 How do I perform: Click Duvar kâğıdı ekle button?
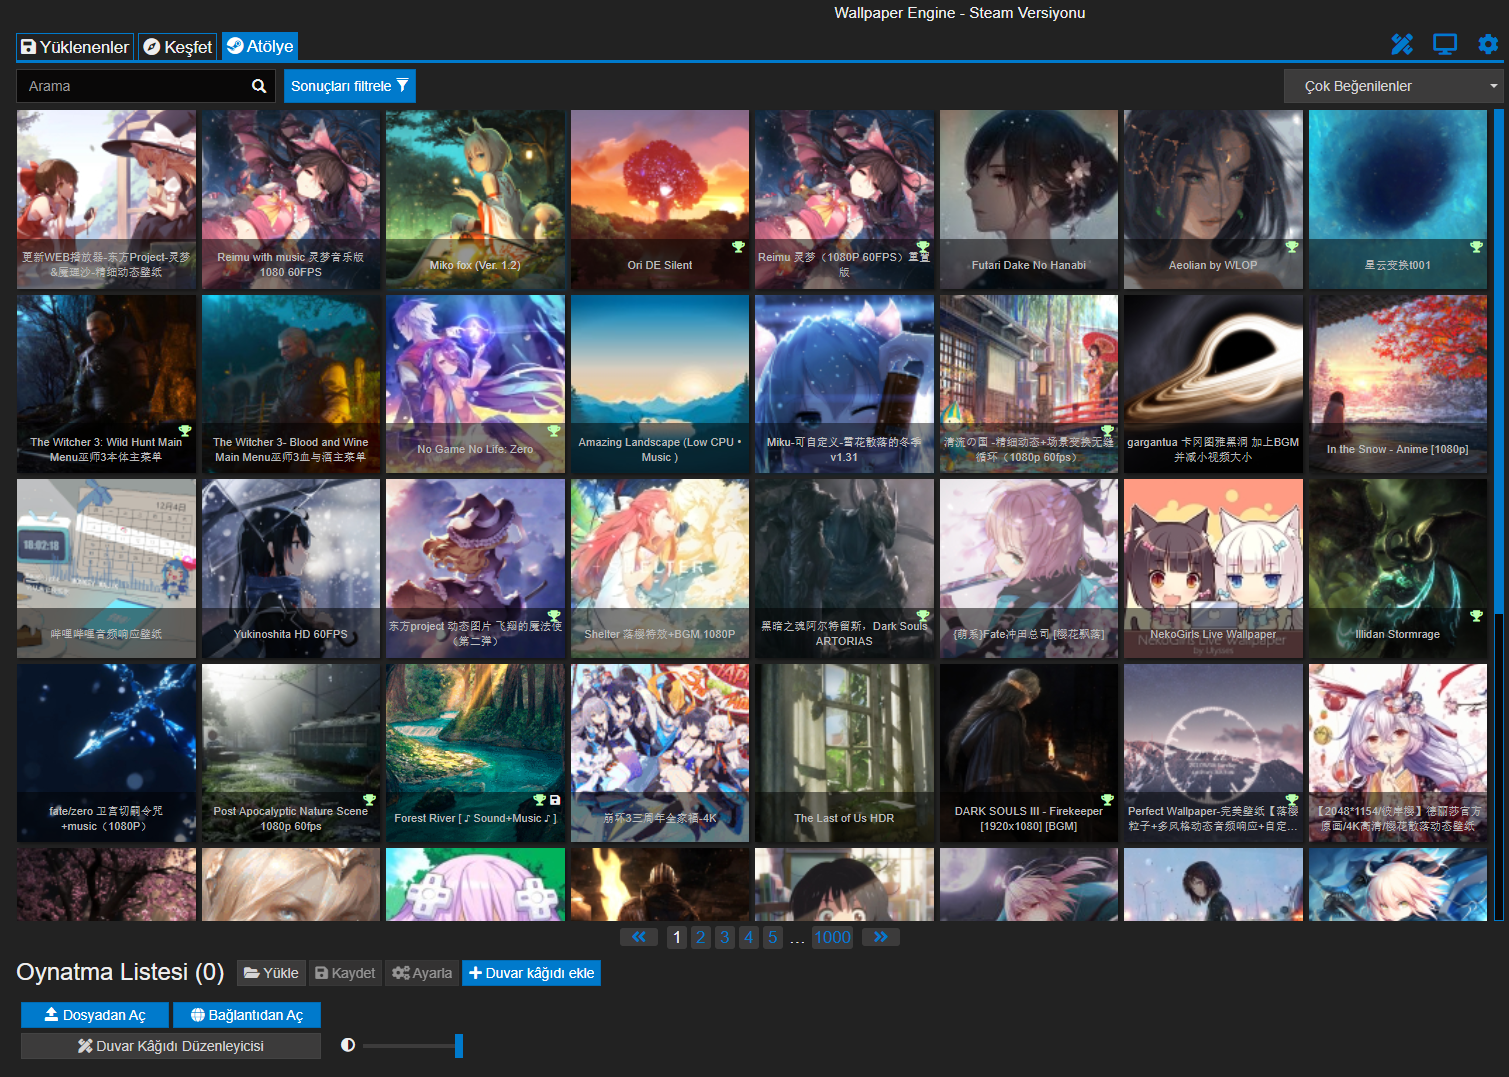tap(531, 973)
